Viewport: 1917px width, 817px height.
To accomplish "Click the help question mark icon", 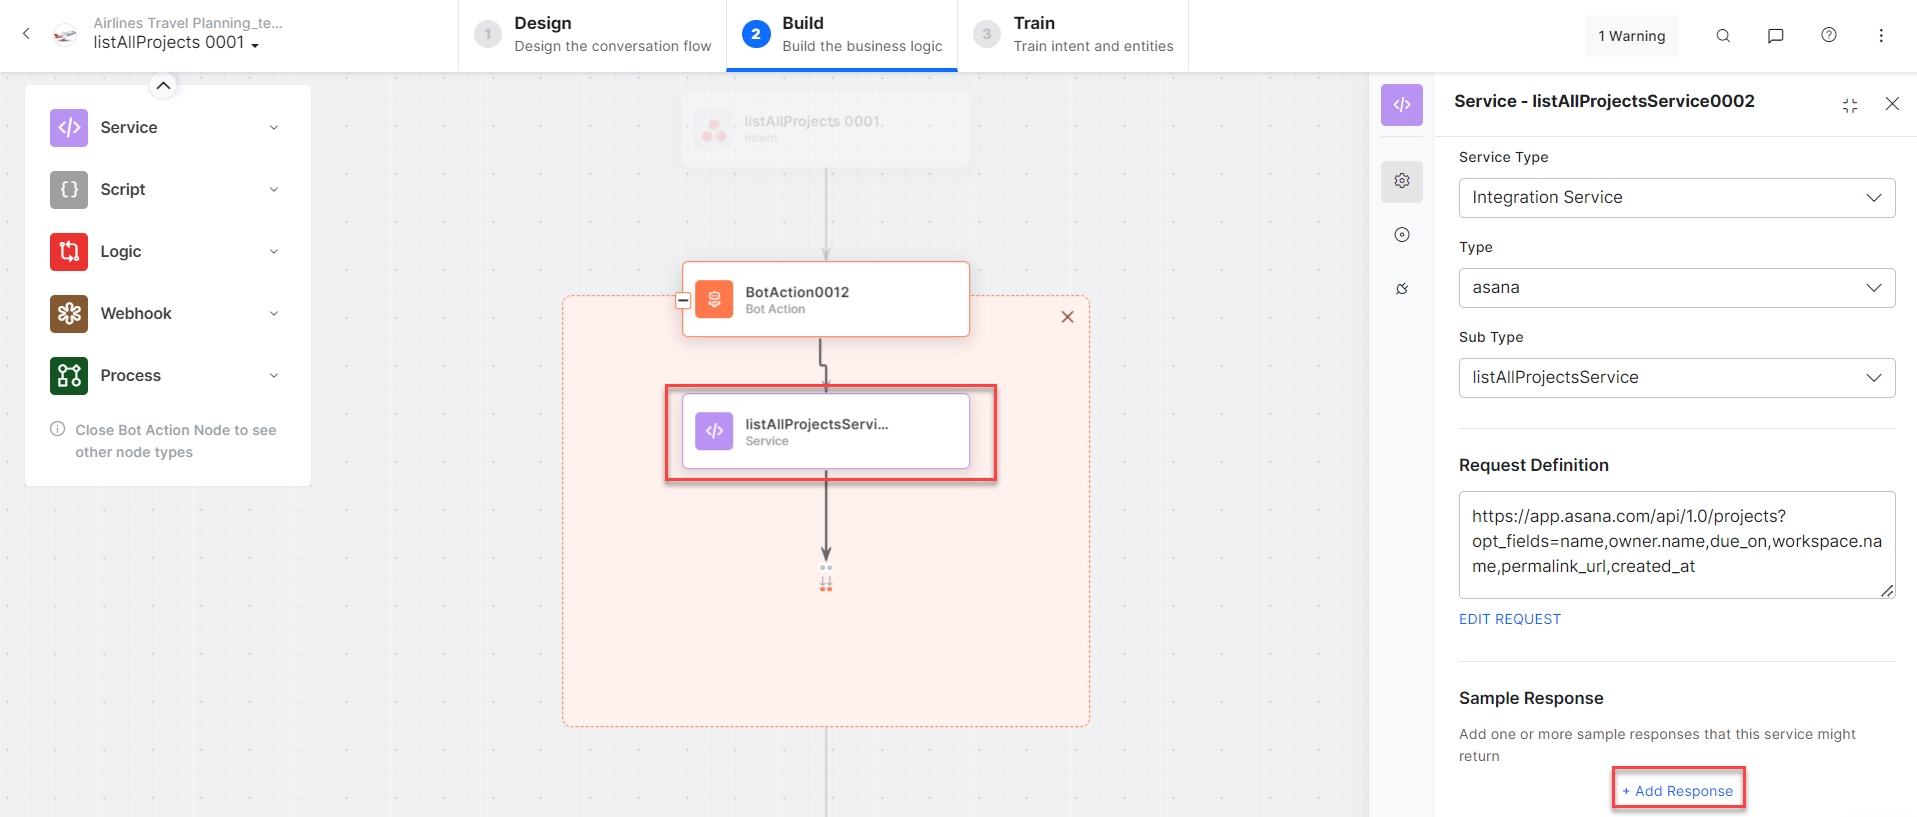I will pyautogui.click(x=1829, y=35).
